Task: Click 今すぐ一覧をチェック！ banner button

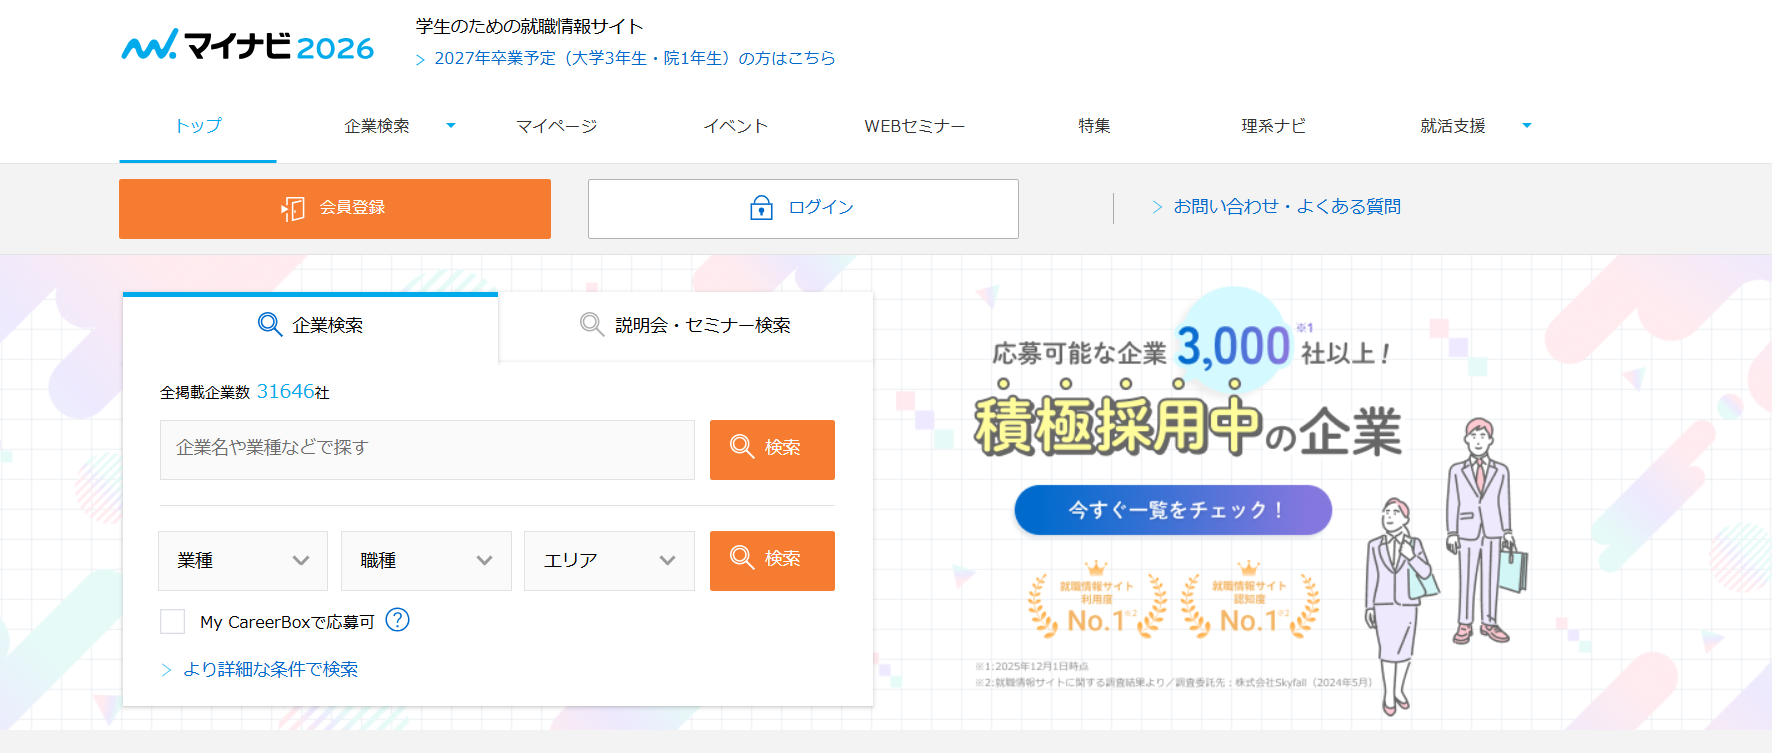Action: 1173,510
